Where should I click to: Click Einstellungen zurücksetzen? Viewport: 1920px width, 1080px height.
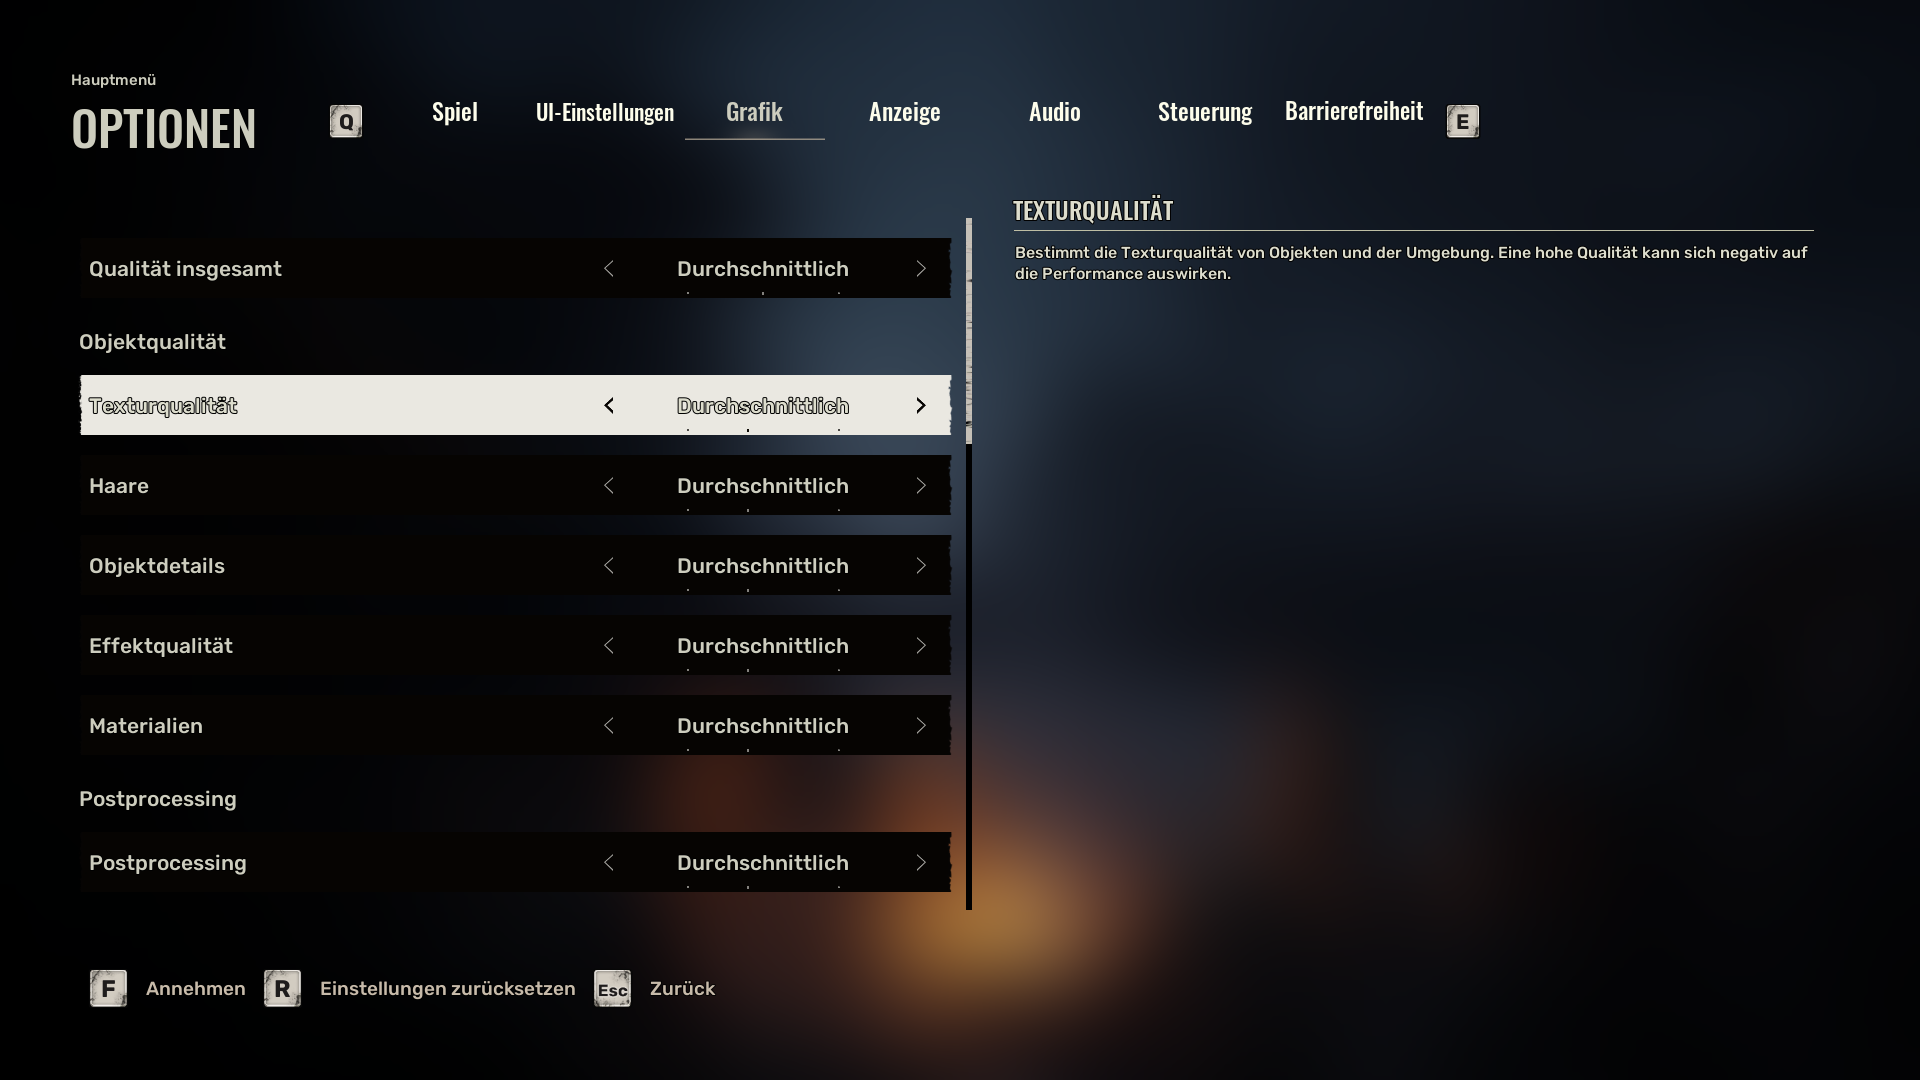point(448,989)
